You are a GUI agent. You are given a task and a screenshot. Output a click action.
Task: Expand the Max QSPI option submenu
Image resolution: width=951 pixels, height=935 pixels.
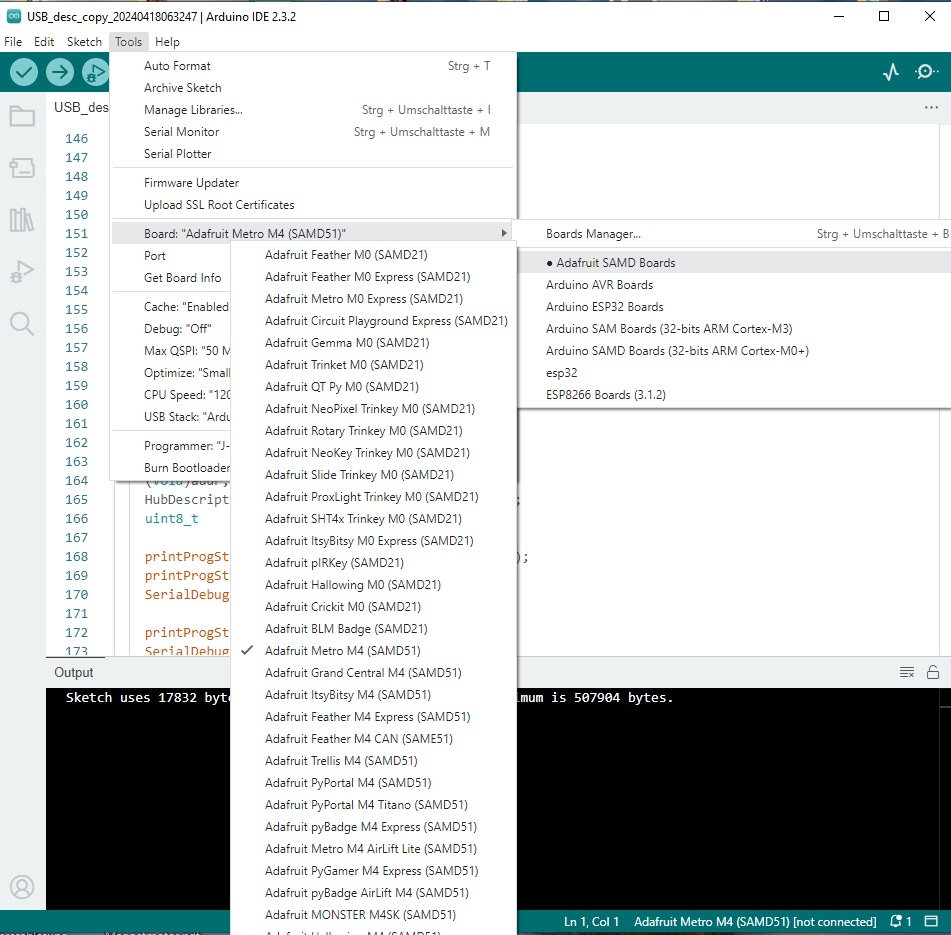coord(172,350)
